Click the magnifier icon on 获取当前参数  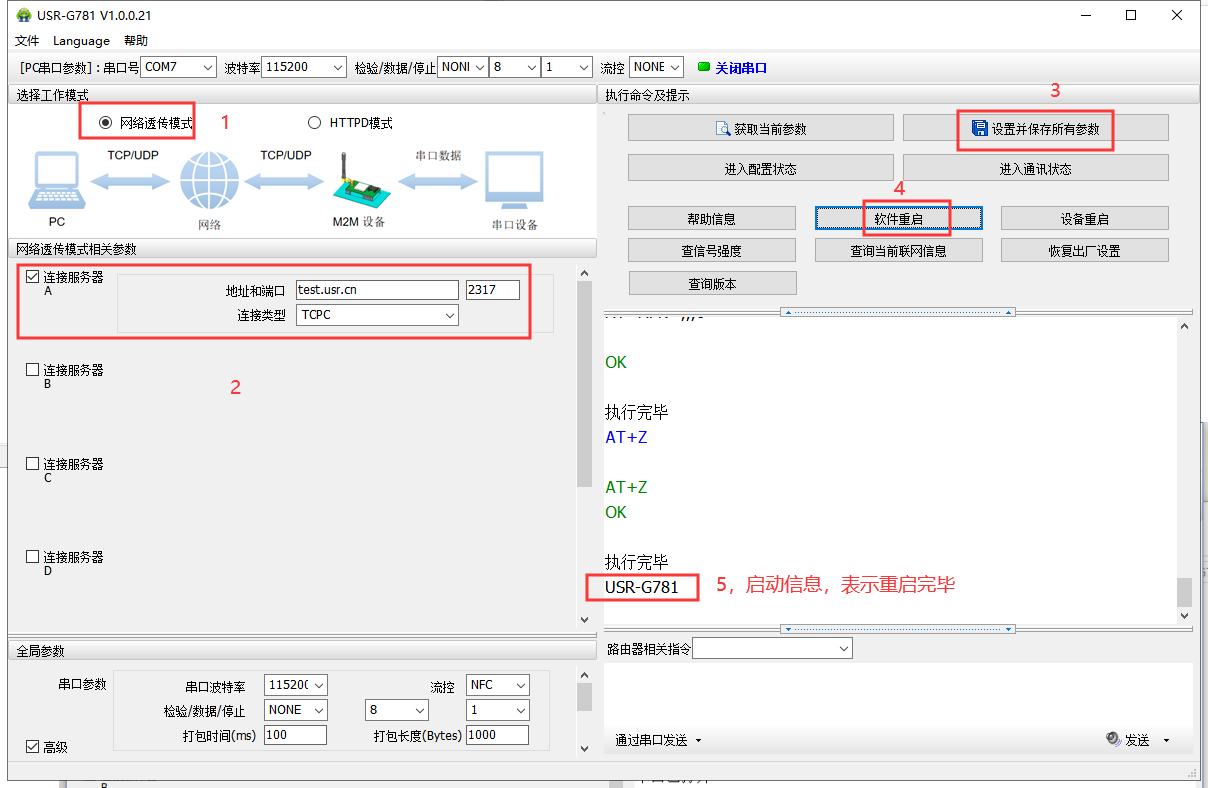(x=723, y=128)
